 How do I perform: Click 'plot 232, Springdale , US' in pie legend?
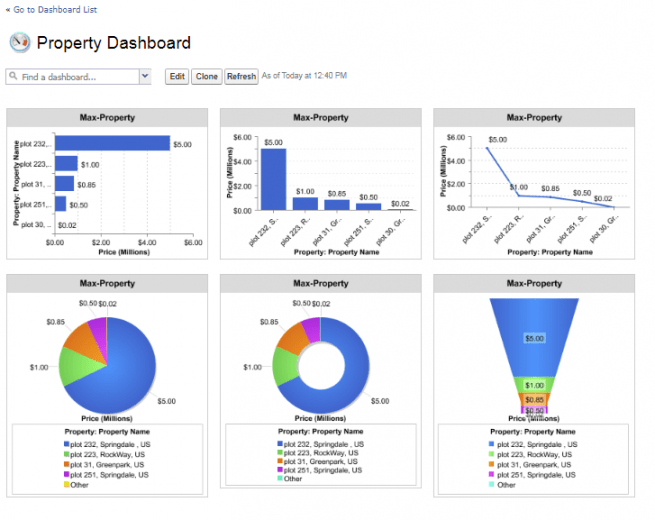(110, 444)
